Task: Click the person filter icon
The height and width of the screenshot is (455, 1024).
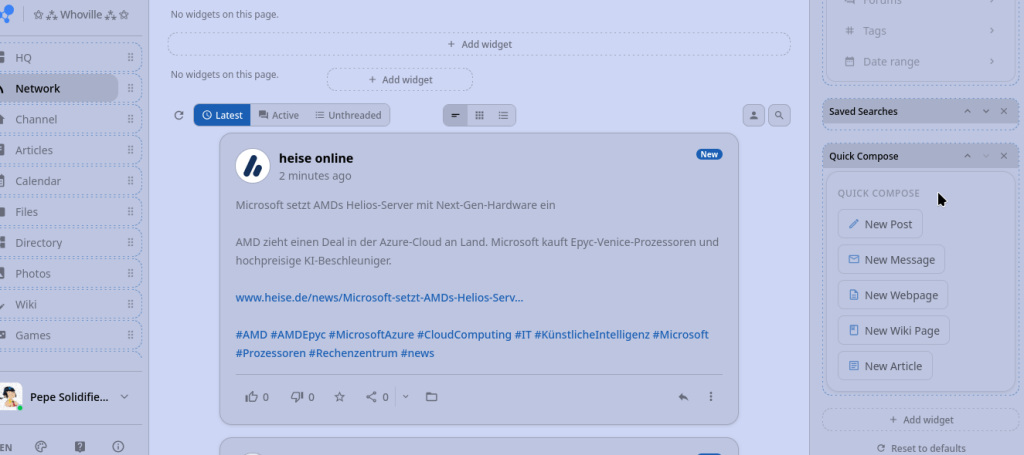Action: point(754,115)
